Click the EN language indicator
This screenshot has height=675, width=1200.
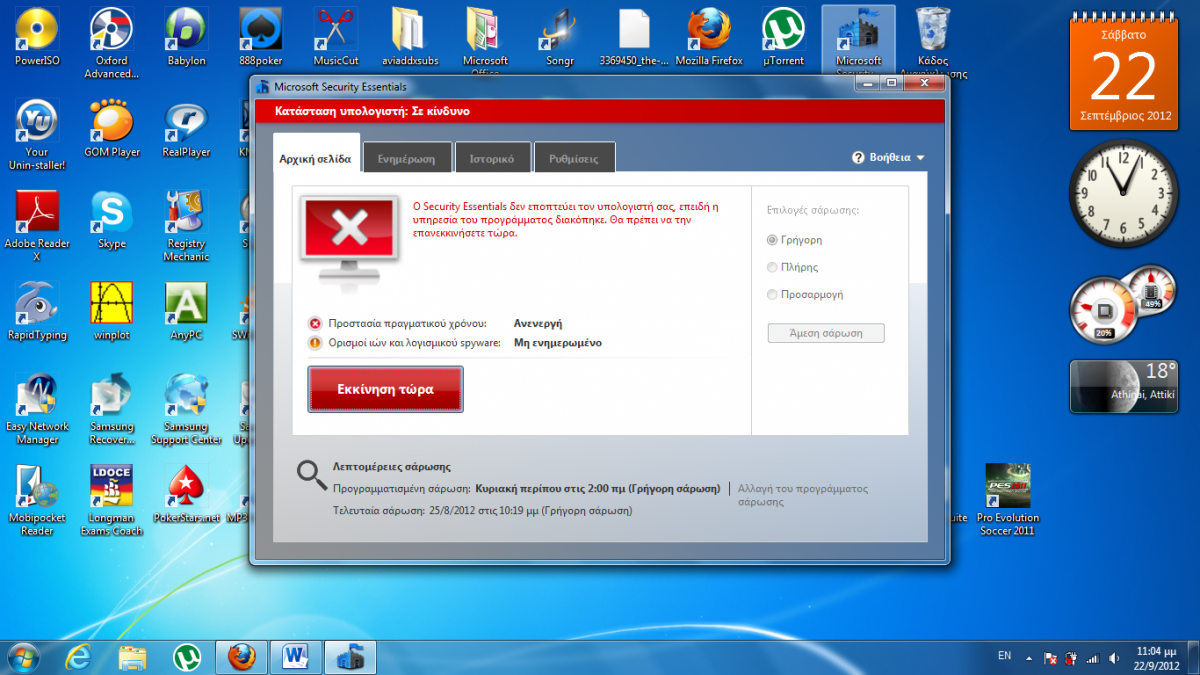tap(1004, 656)
